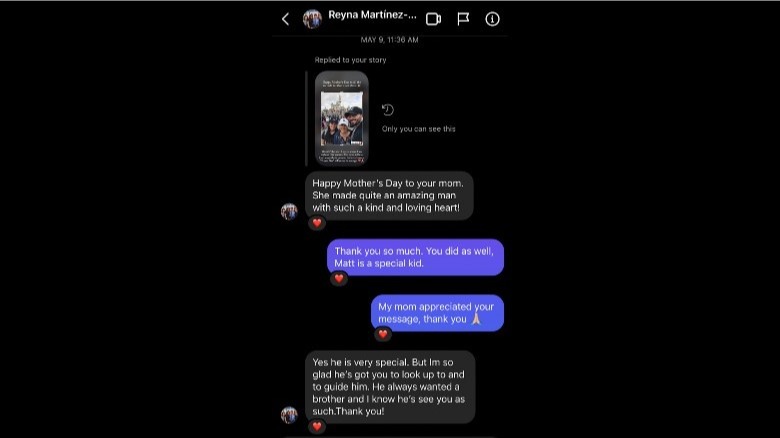Image resolution: width=780 pixels, height=438 pixels.
Task: Open the story thumbnail with the castle photo
Action: [342, 118]
